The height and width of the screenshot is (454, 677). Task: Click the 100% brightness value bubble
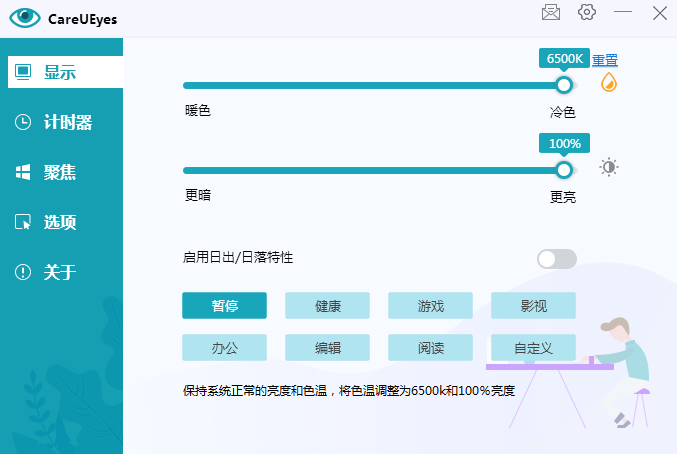[564, 143]
